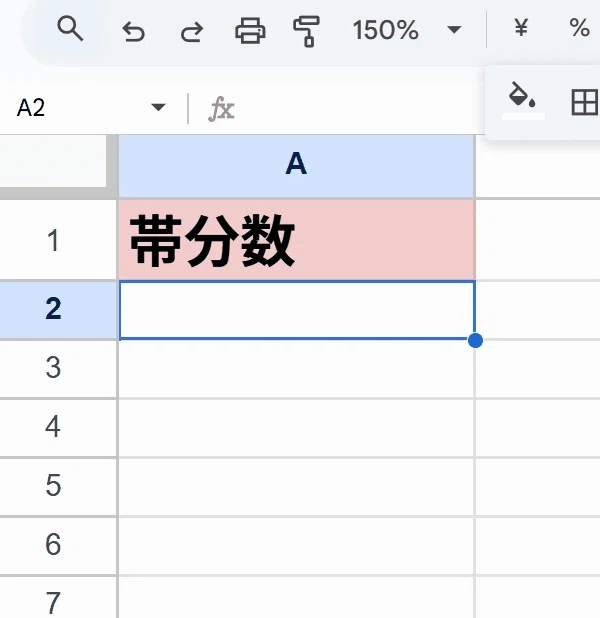Screen dimensions: 600x618
Task: Click the search magnifier icon
Action: [70, 29]
